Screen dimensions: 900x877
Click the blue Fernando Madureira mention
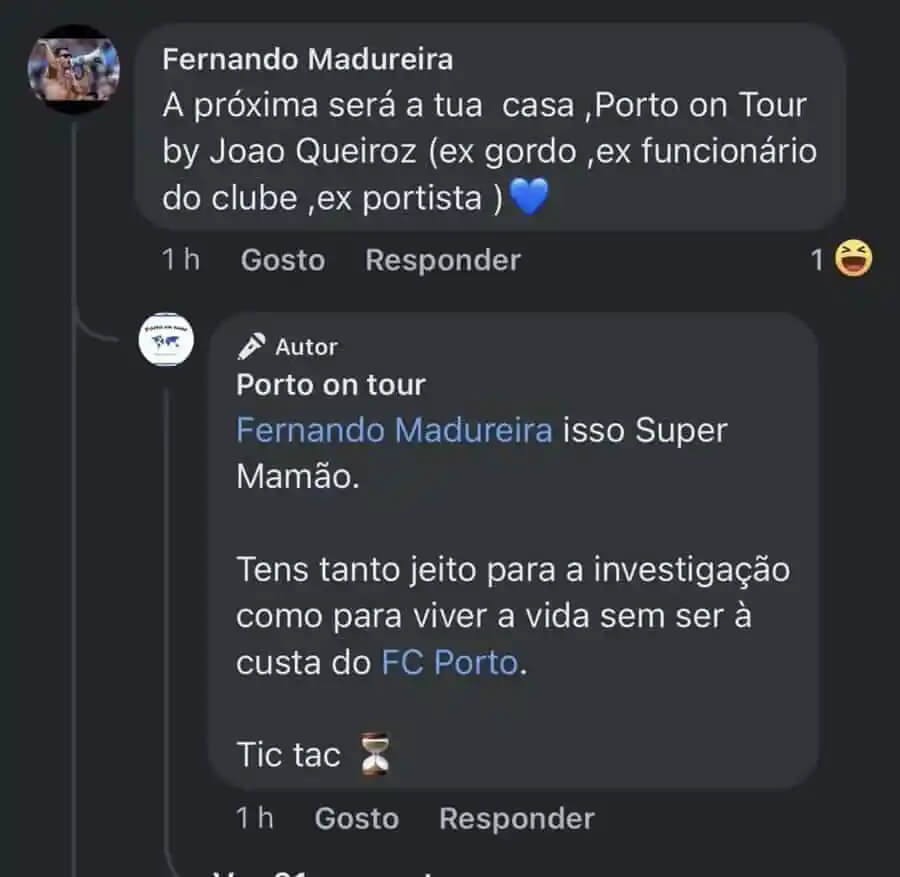[394, 430]
